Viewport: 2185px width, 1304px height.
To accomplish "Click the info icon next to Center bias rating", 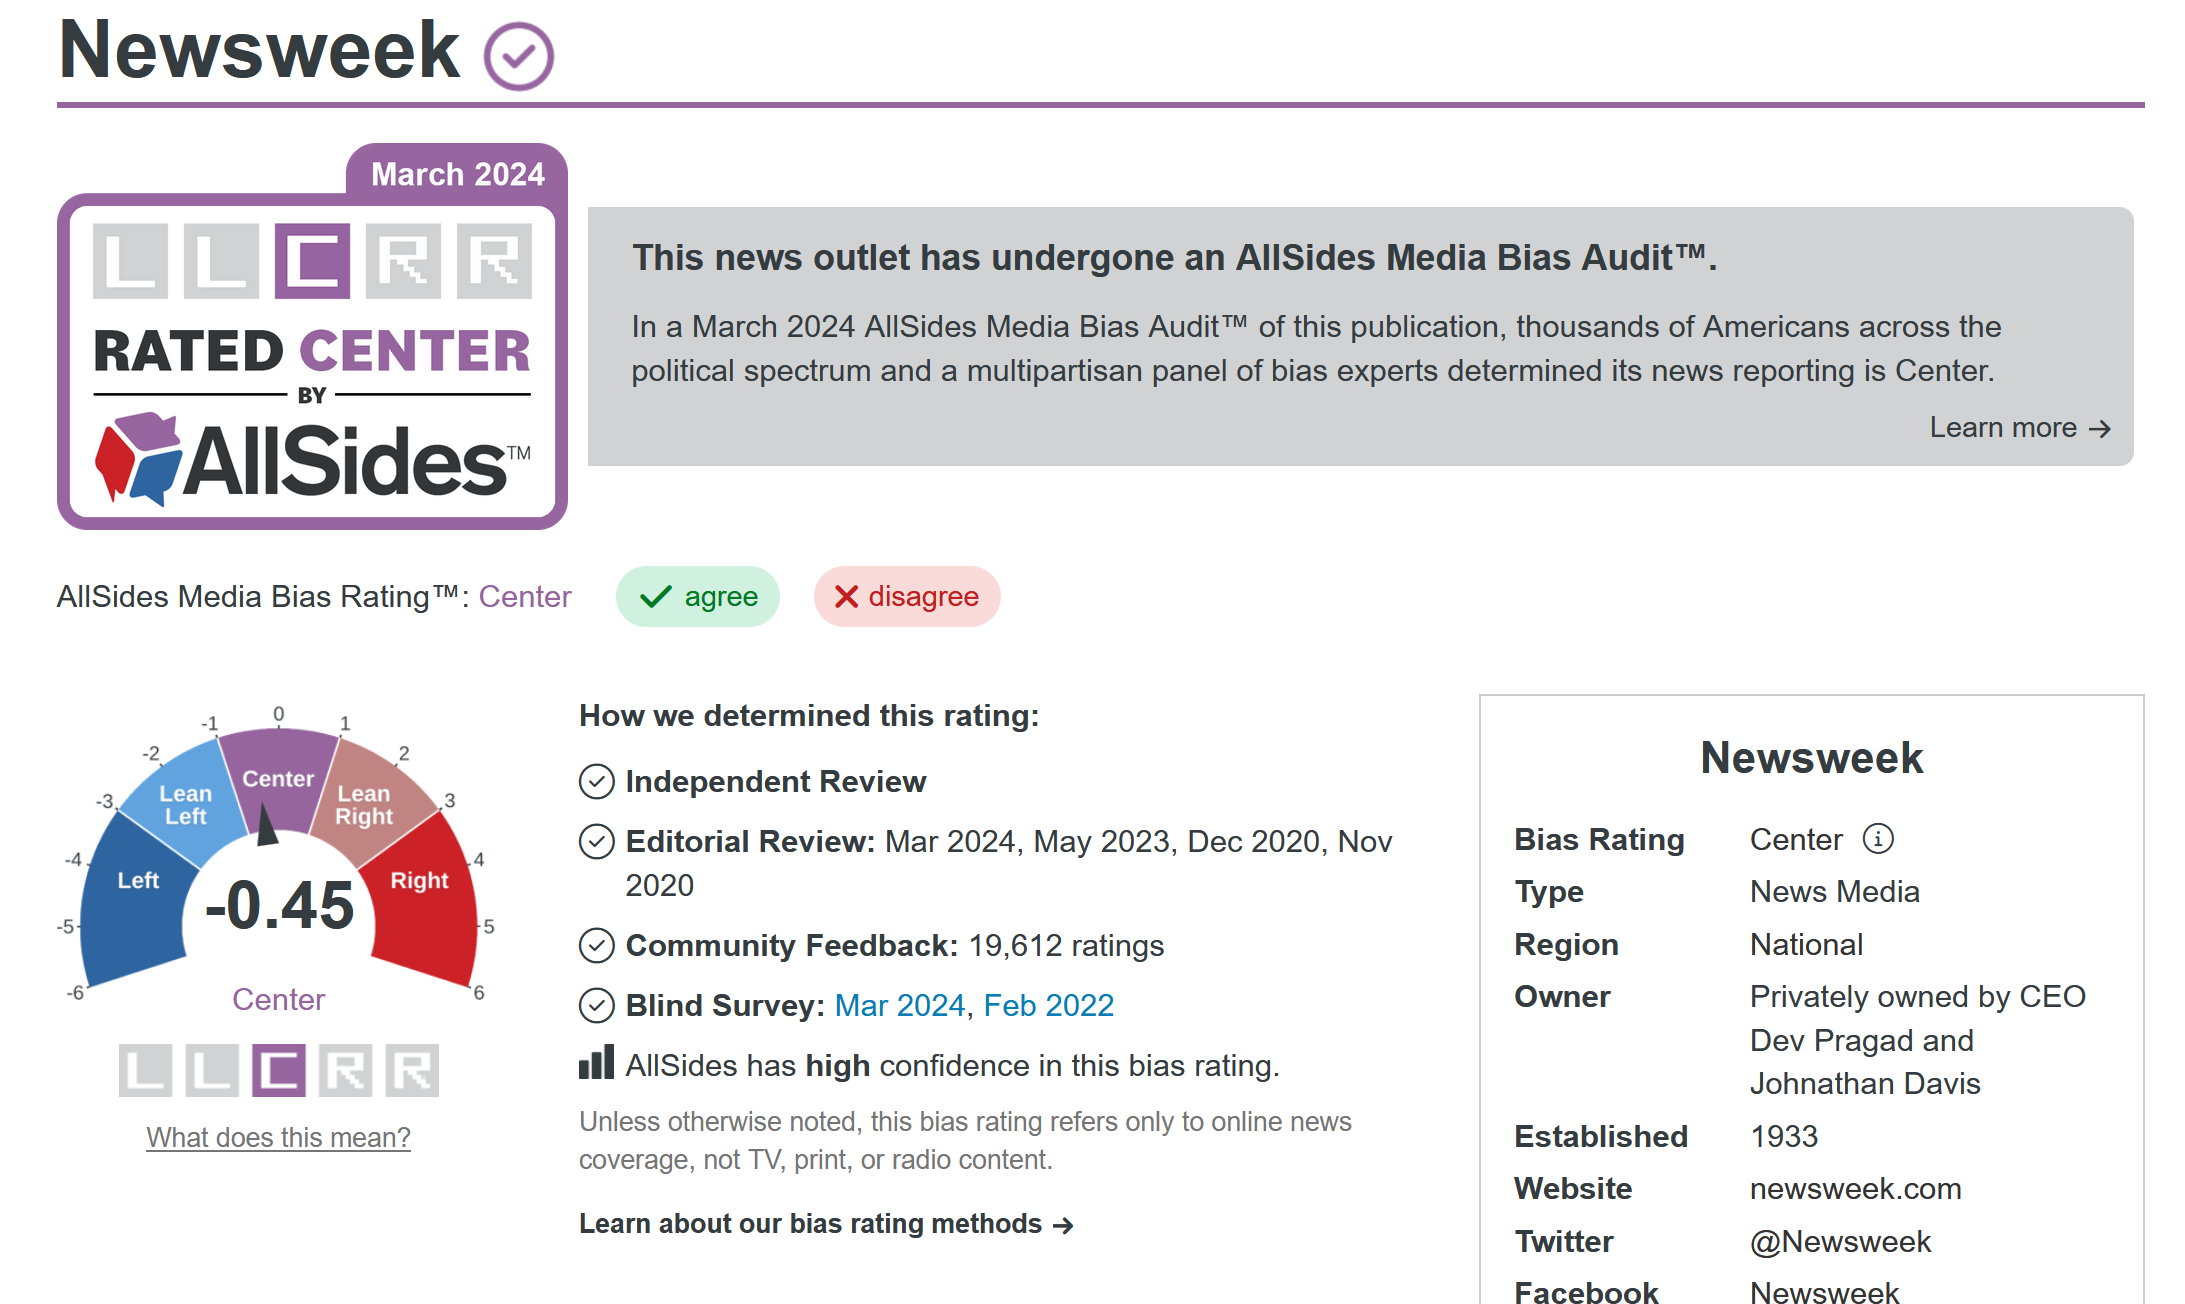I will click(1878, 839).
